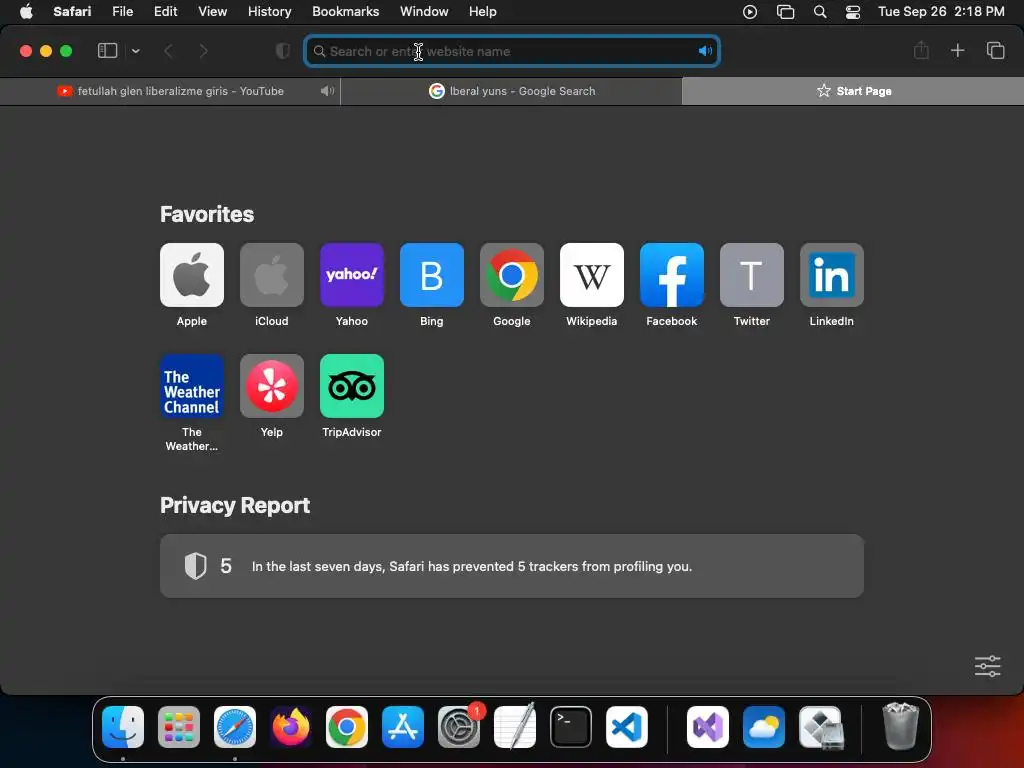
Task: Launch blue VS Code from Dock
Action: click(x=626, y=726)
